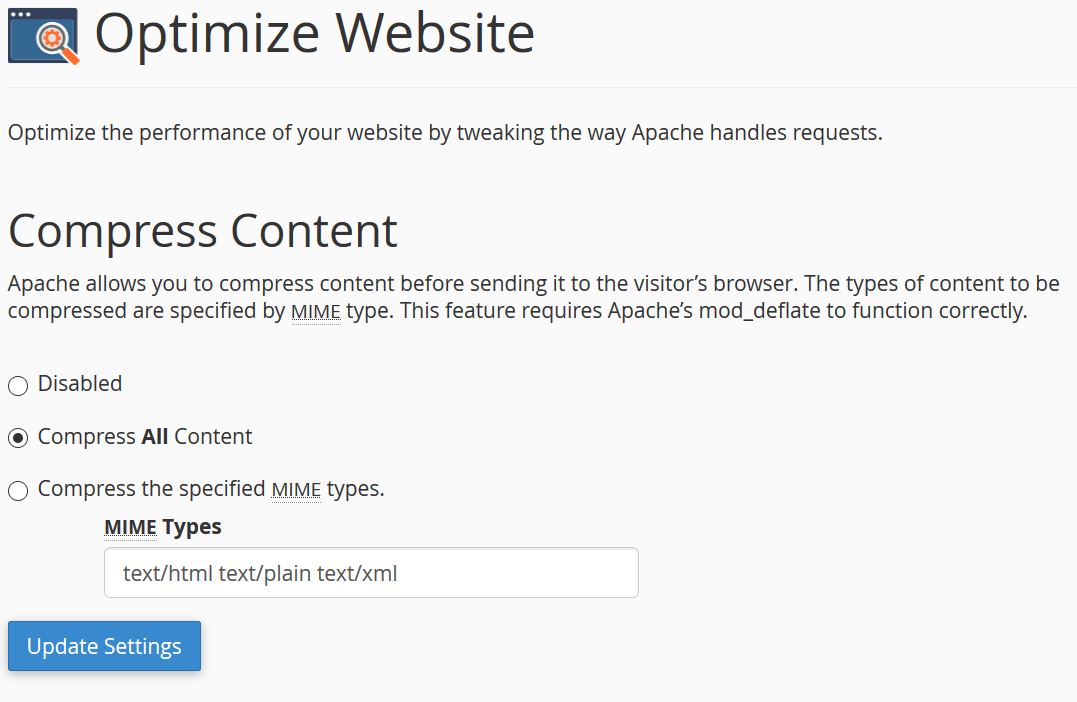Click MIME abbreviation in the bold field label
The image size is (1077, 702).
point(130,526)
